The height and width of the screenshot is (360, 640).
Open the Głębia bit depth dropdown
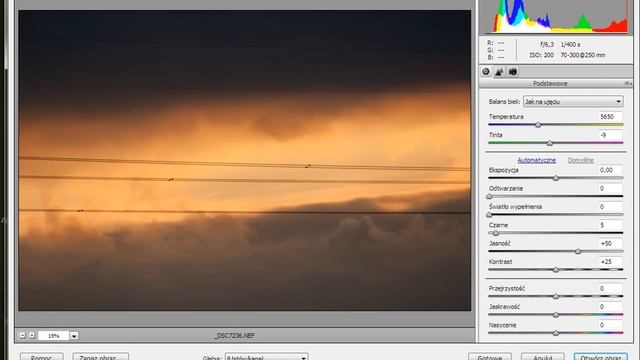(x=267, y=357)
